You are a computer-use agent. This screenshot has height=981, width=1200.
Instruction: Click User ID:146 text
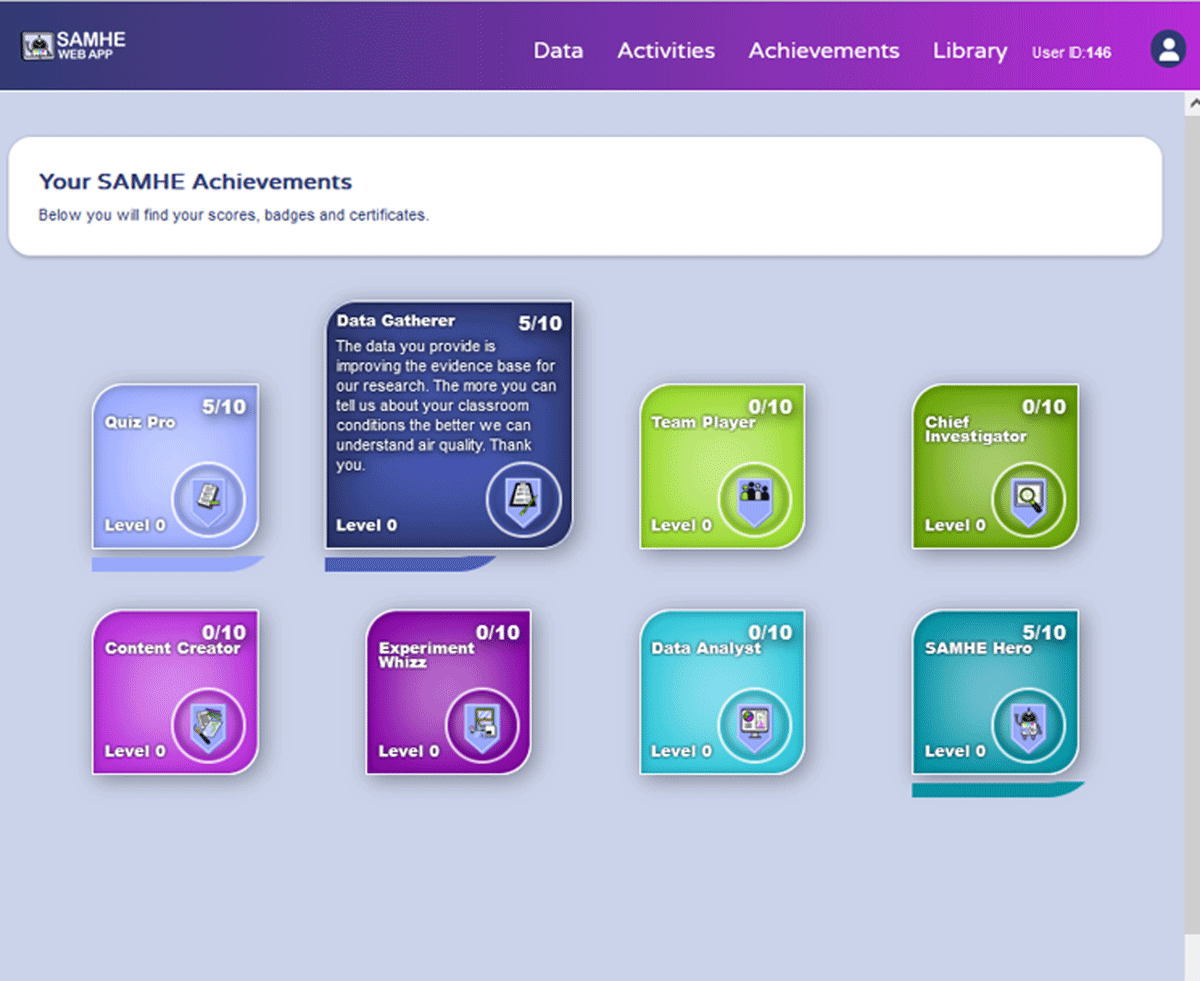(x=1071, y=52)
